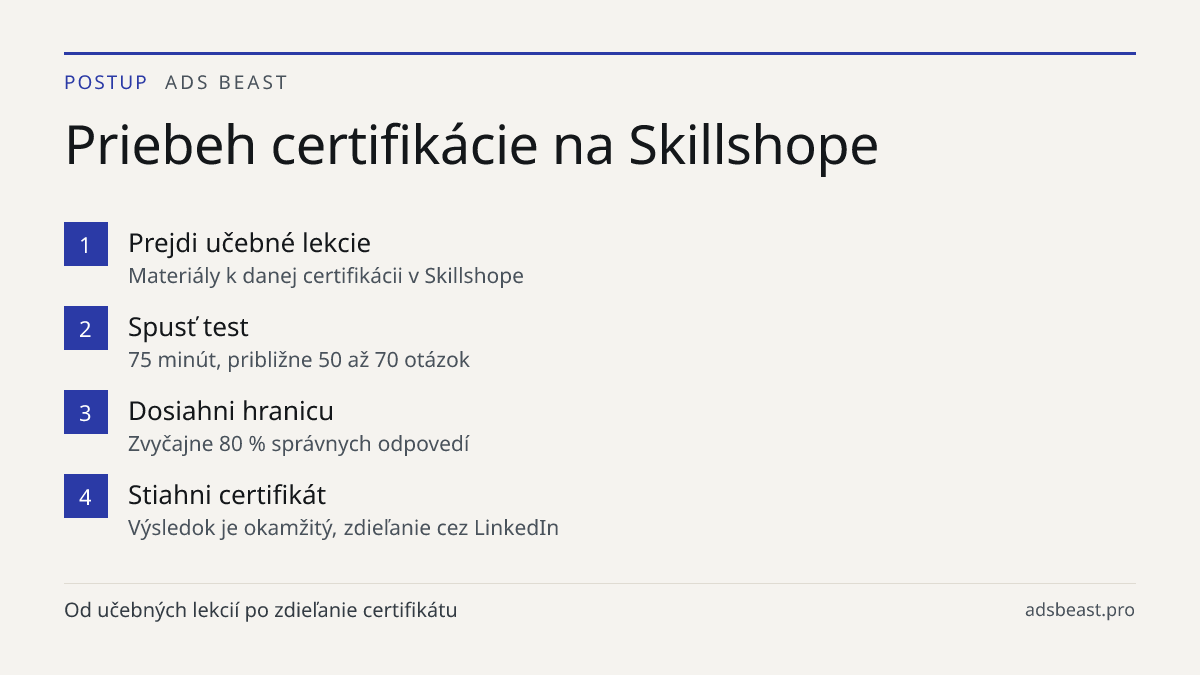Click the POSTUP label at top
Viewport: 1200px width, 675px height.
pos(106,83)
